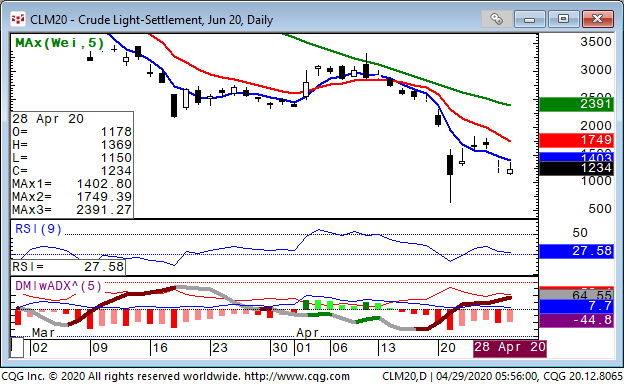Click the MAx(Wei,5) study label

[x=60, y=43]
